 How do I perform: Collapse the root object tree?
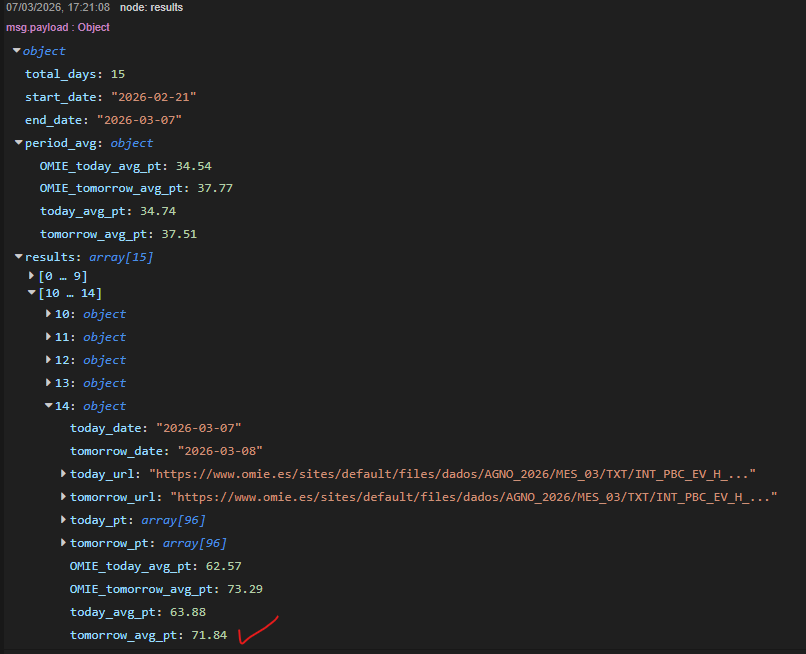click(x=17, y=51)
